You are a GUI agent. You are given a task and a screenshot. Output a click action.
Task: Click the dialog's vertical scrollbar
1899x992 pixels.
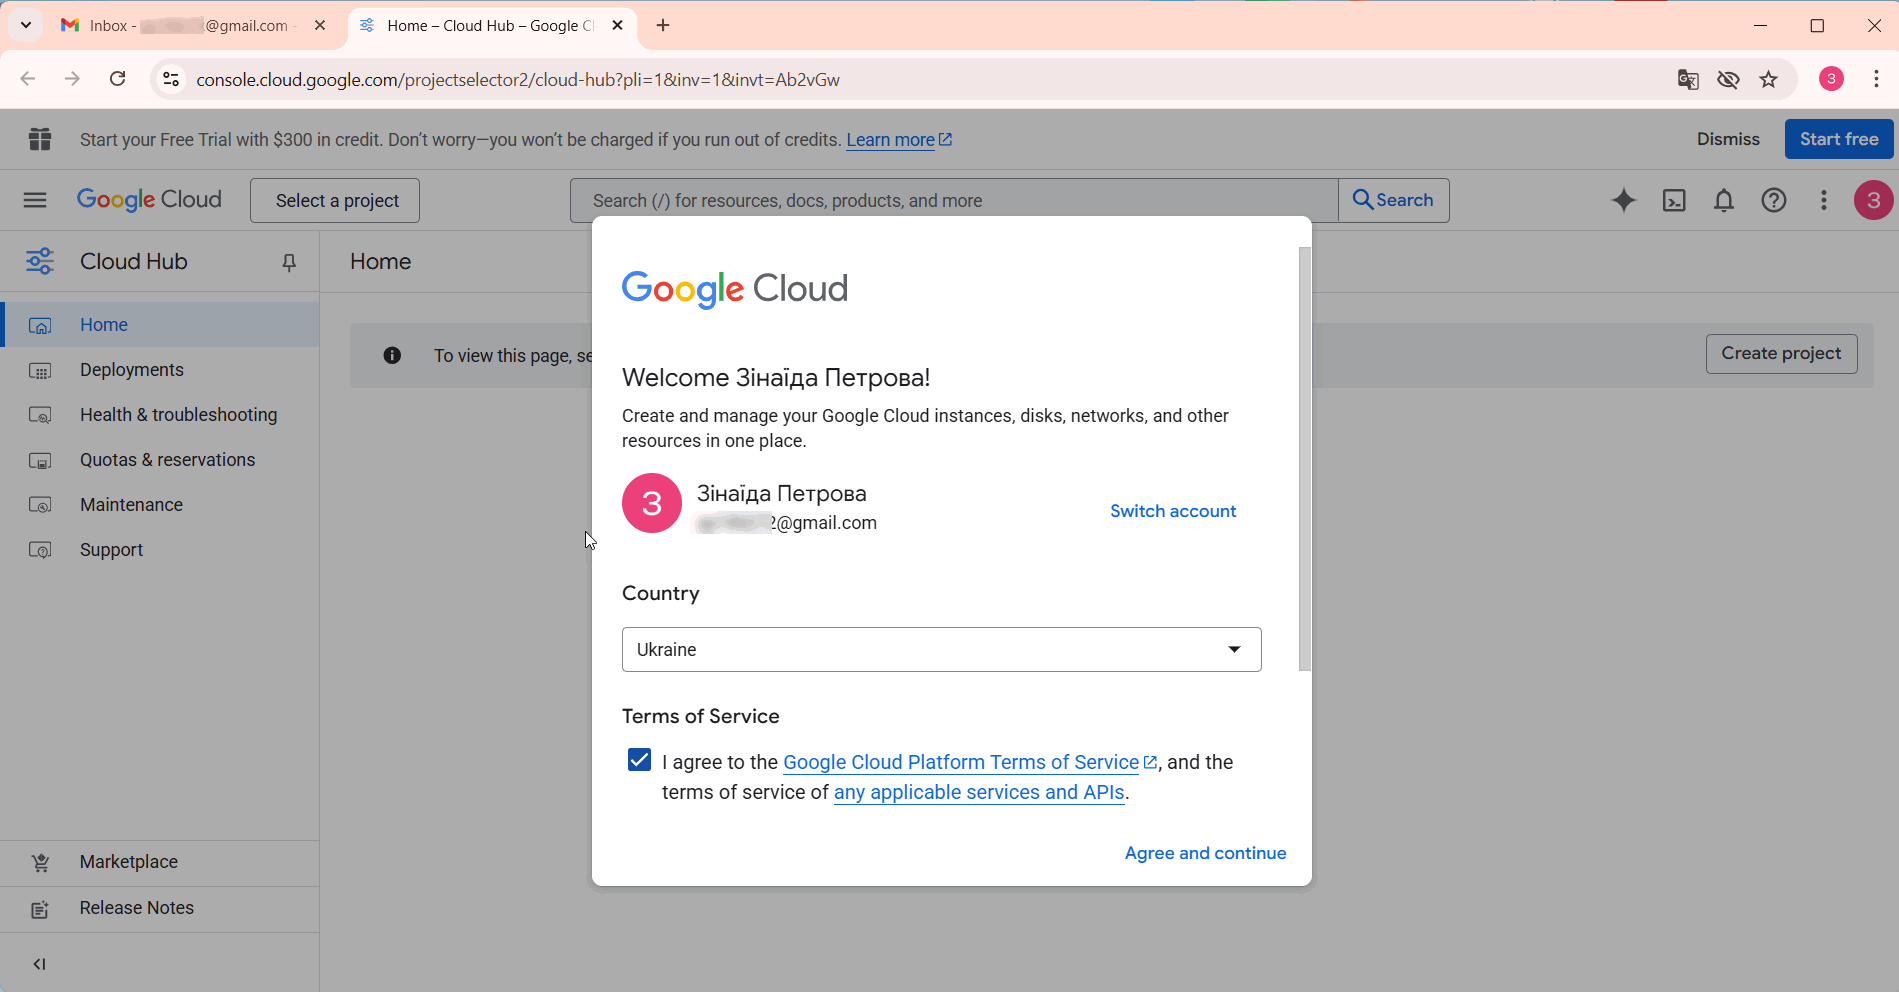tap(1304, 459)
